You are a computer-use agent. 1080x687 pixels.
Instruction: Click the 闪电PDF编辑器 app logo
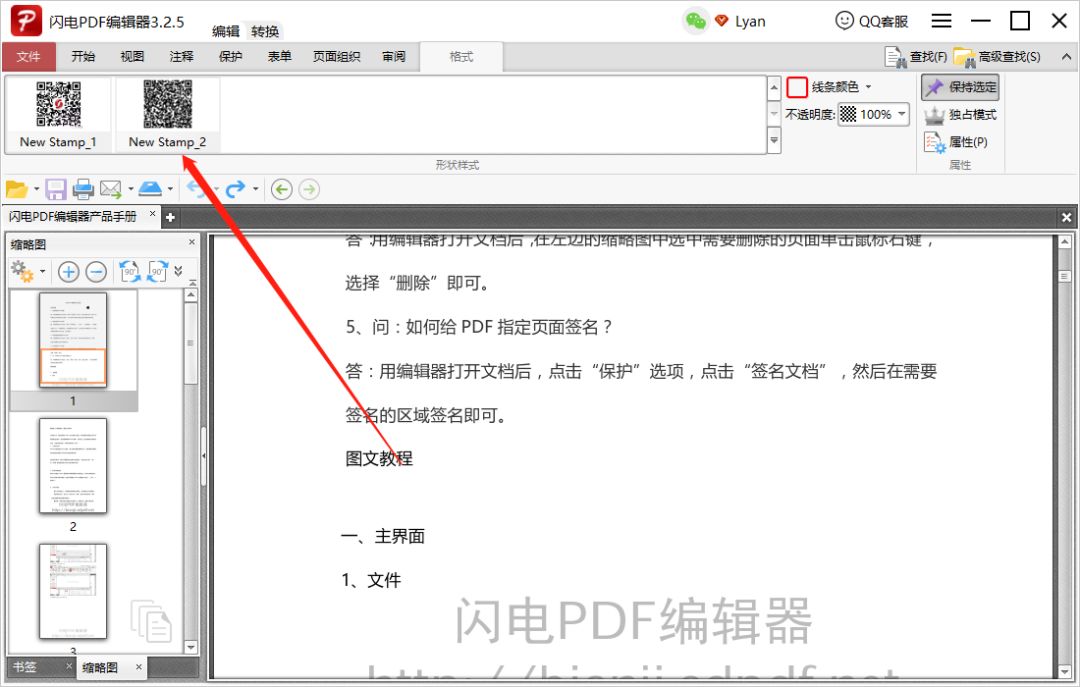click(25, 21)
